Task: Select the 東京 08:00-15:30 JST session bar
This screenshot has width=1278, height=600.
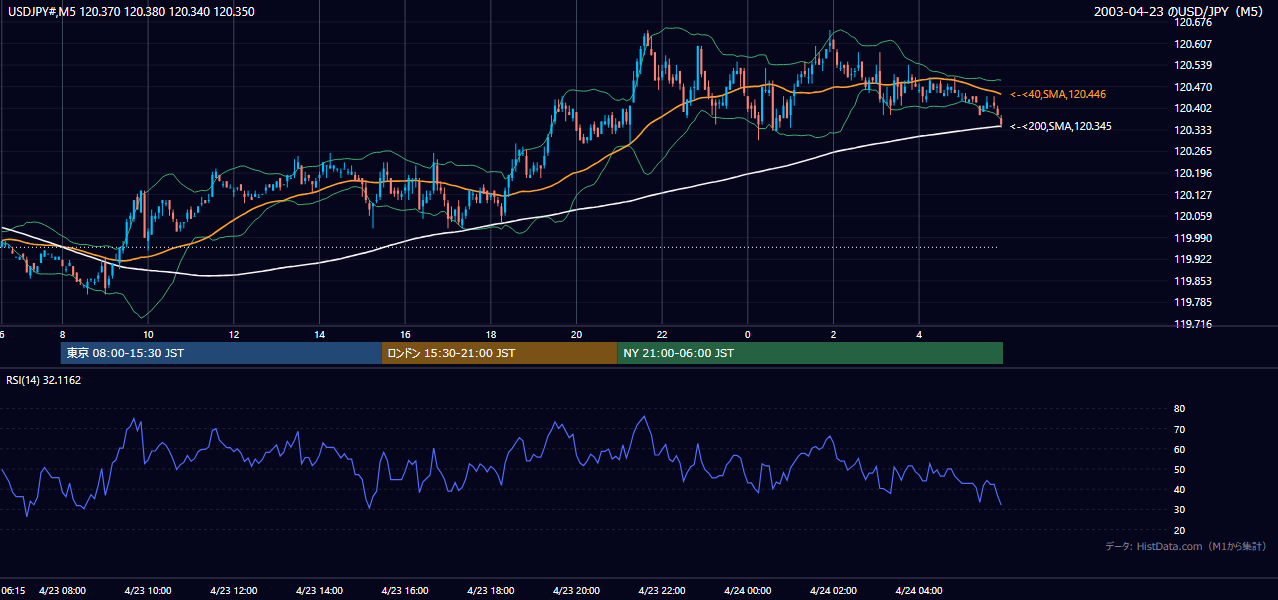Action: 221,353
